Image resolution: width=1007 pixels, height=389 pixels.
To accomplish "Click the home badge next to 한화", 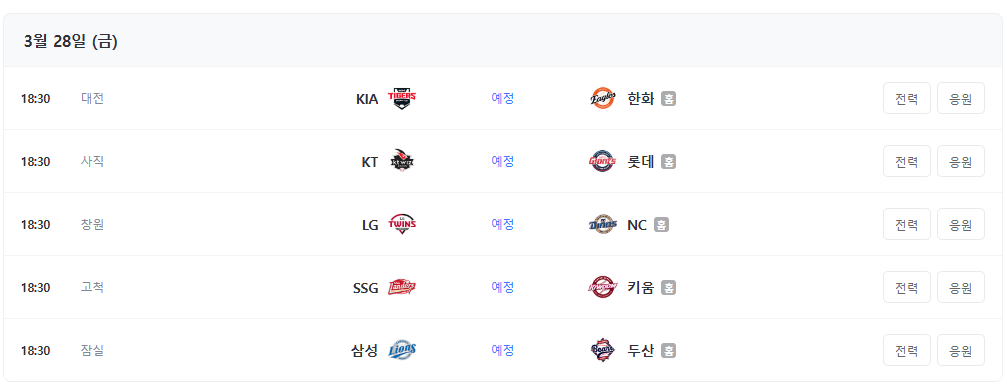I will click(669, 99).
